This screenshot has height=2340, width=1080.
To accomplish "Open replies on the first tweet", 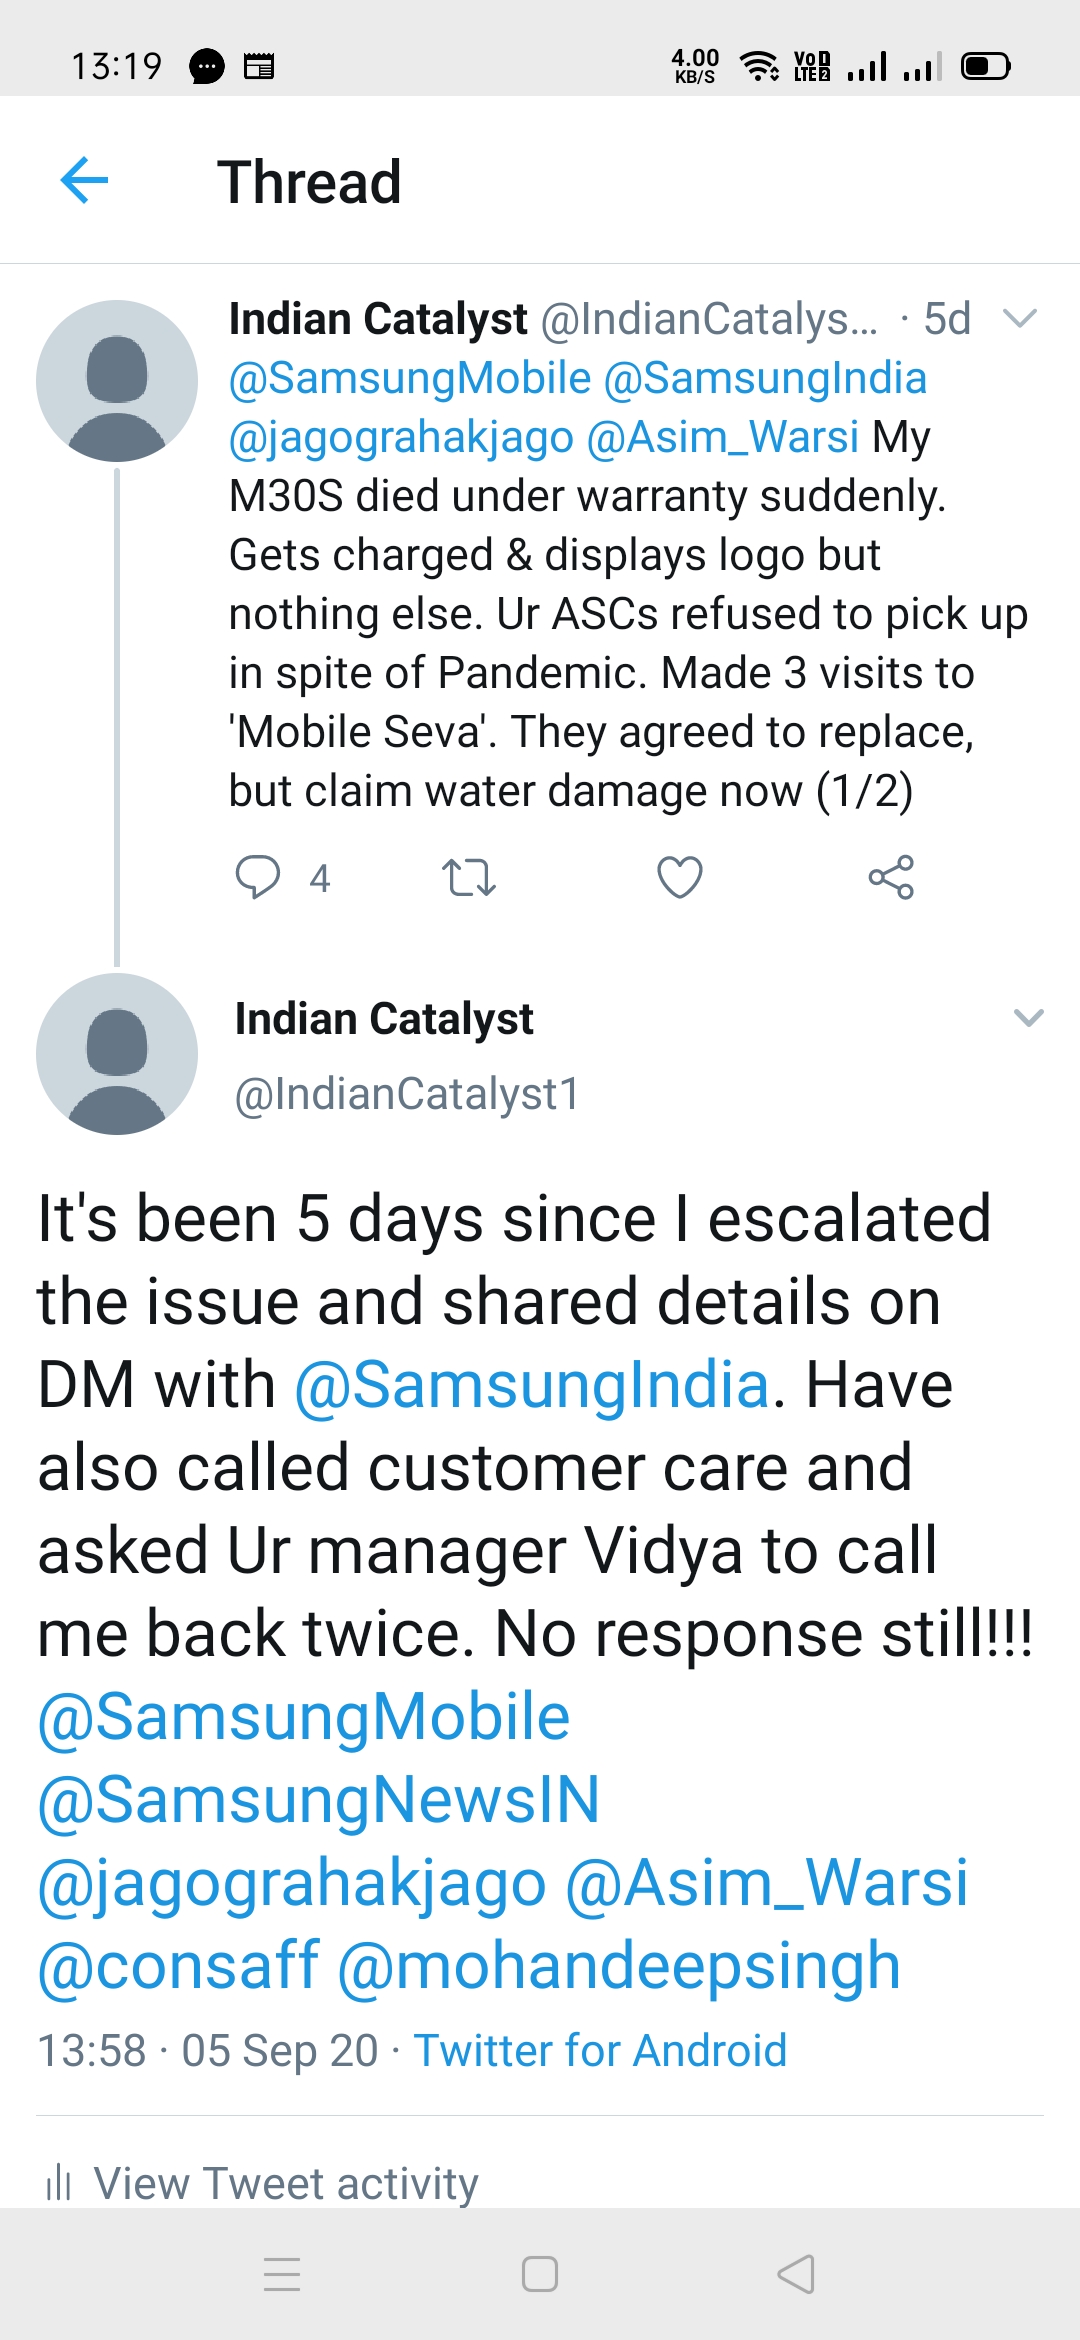I will [x=258, y=877].
